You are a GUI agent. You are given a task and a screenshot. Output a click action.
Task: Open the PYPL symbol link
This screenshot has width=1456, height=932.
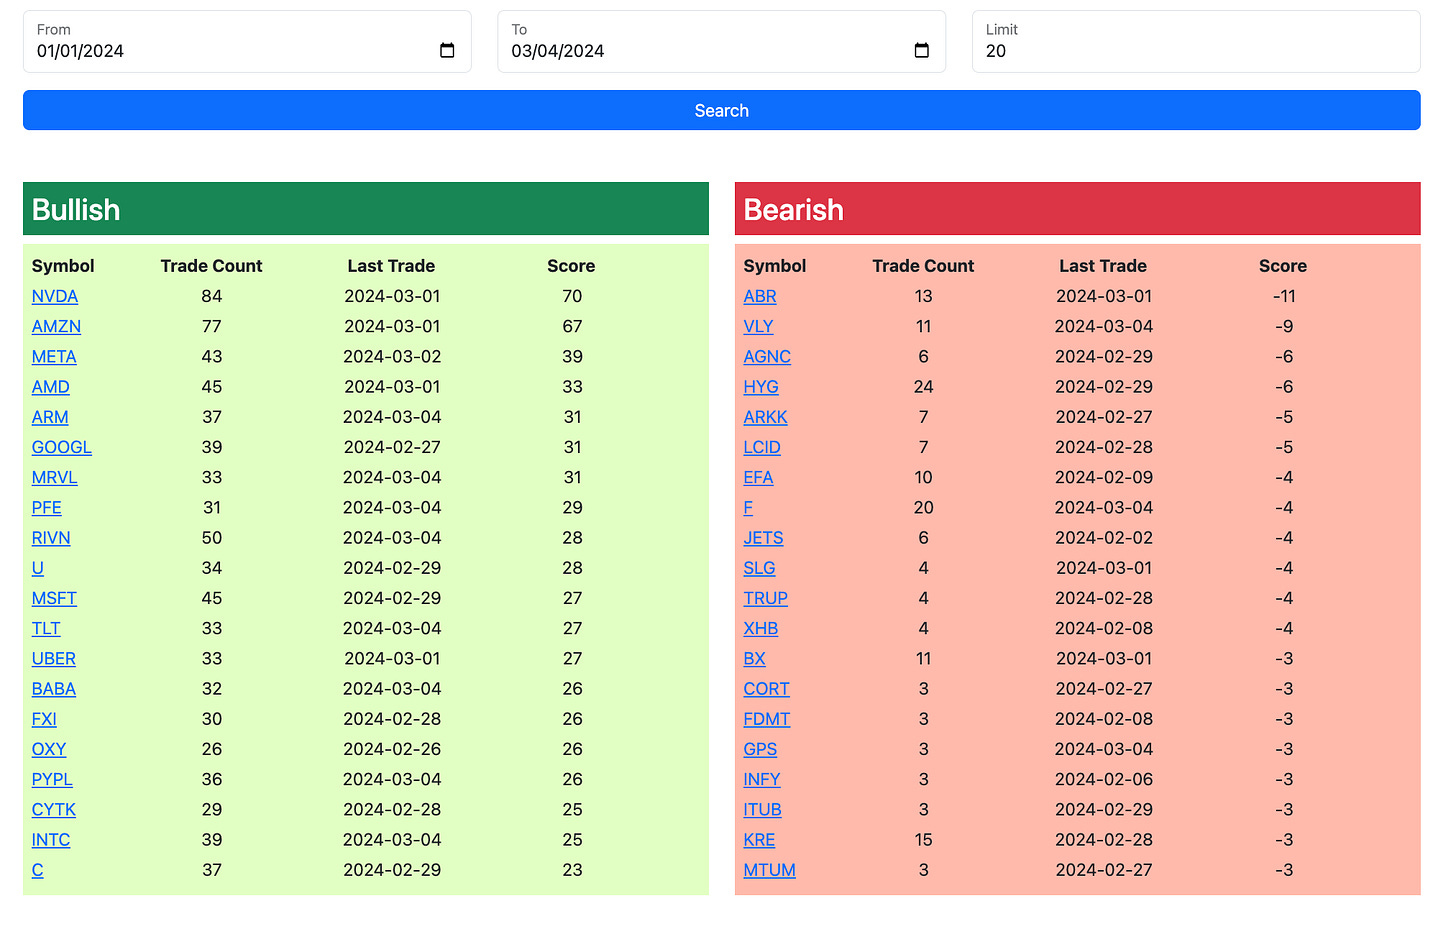[52, 779]
